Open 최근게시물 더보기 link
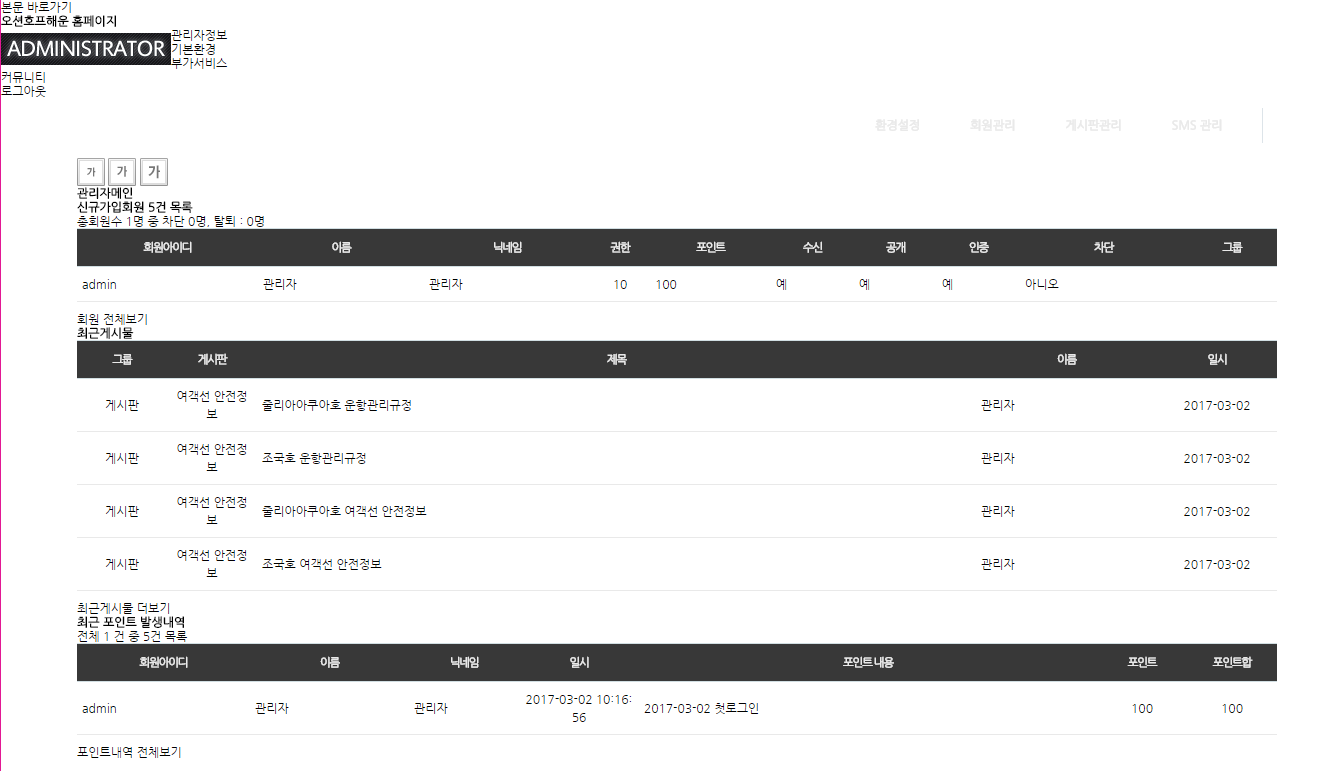Screen dimensions: 1319x771 pos(123,608)
